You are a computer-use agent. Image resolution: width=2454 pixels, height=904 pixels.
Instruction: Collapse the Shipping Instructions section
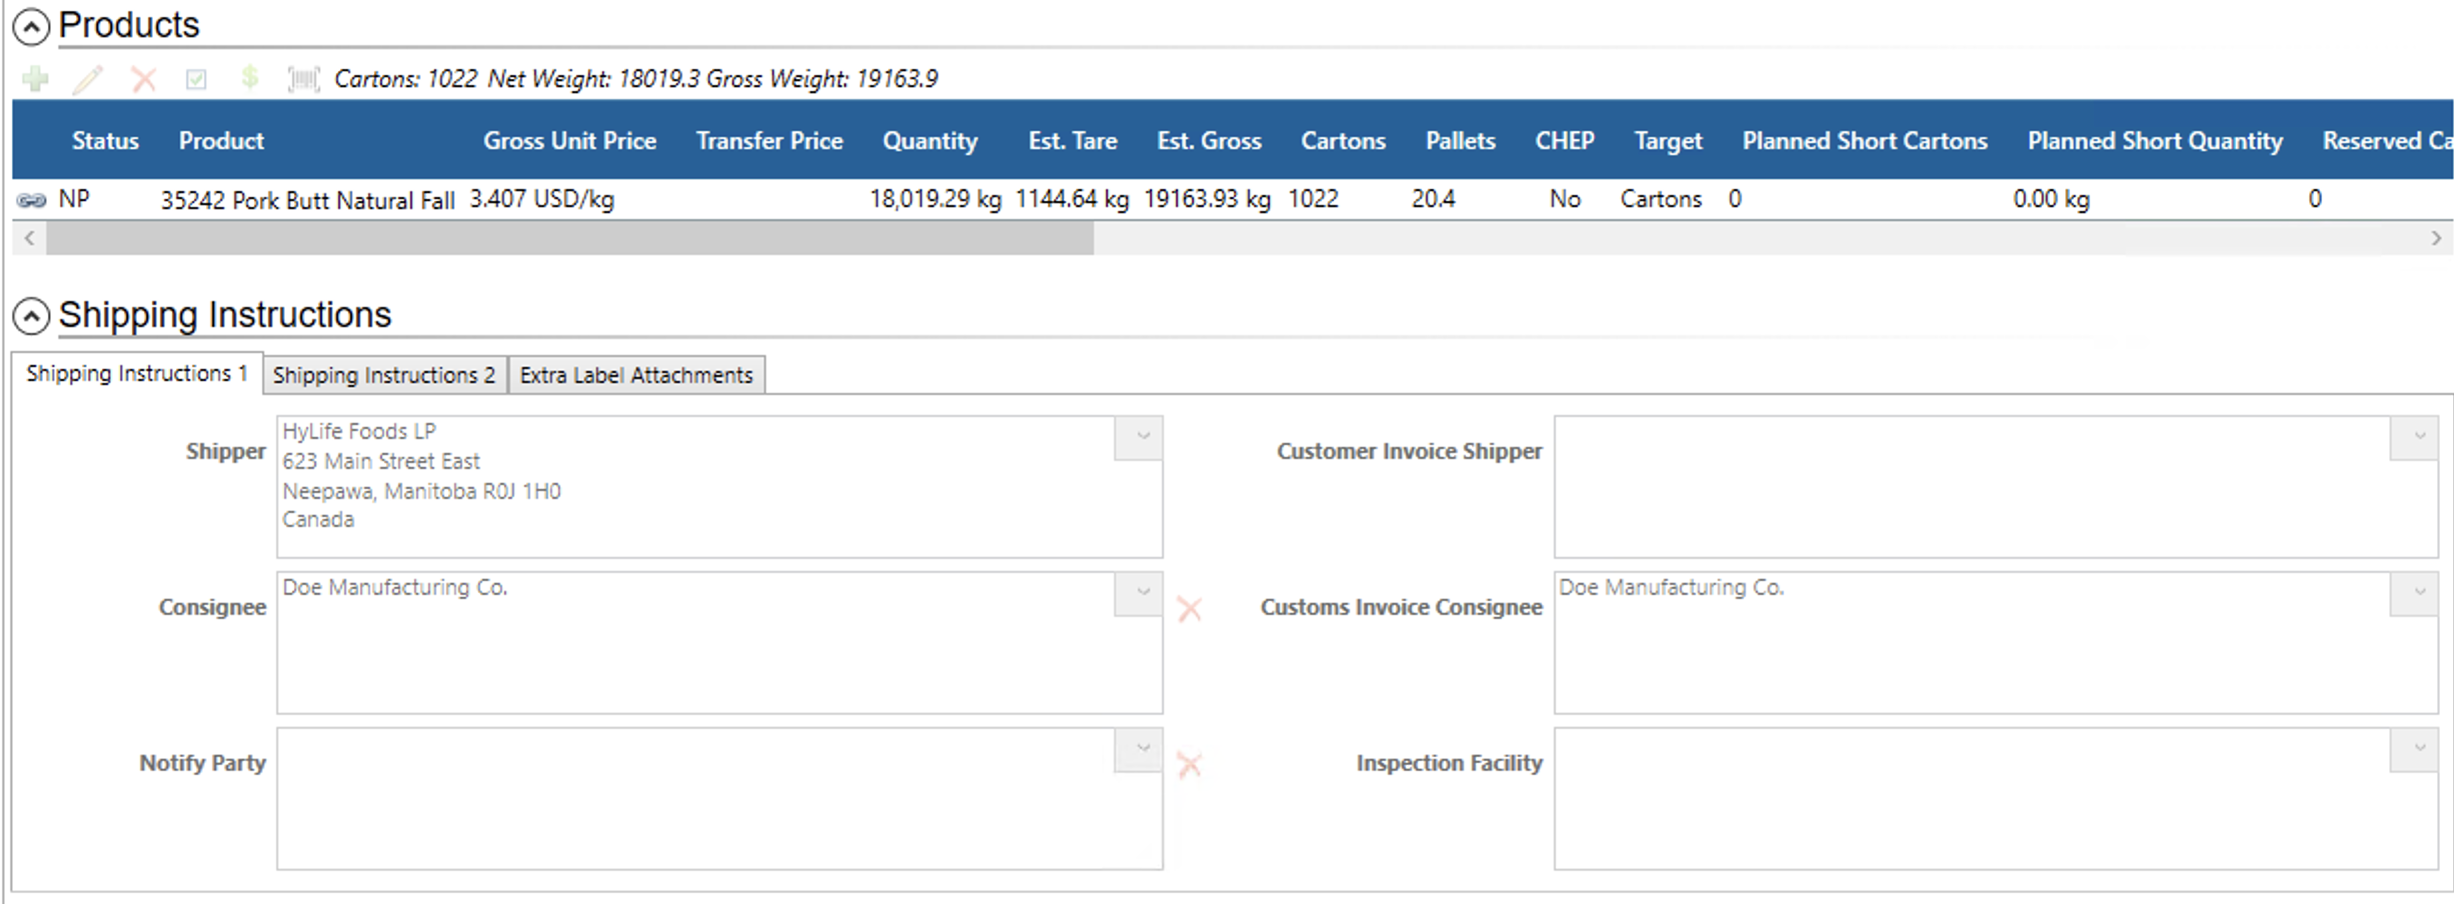[x=31, y=317]
